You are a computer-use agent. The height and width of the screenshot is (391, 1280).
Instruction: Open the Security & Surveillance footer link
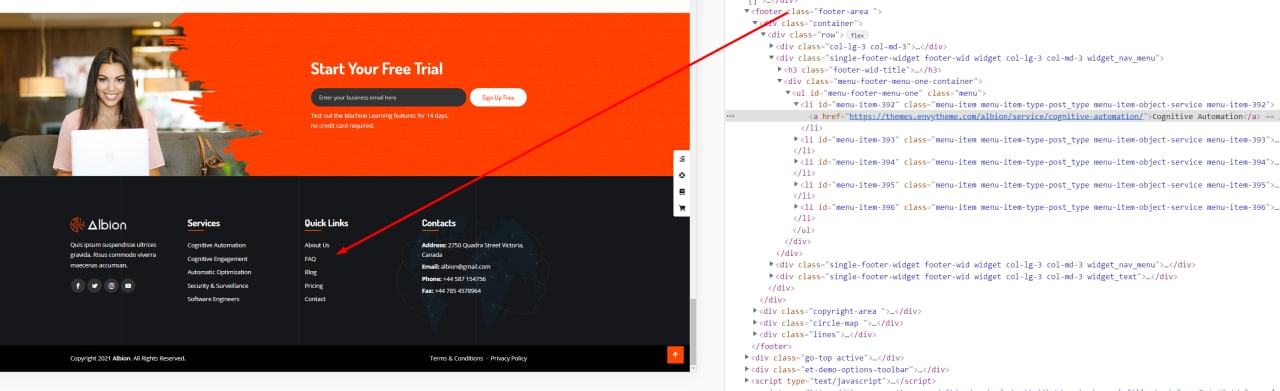[x=217, y=286]
